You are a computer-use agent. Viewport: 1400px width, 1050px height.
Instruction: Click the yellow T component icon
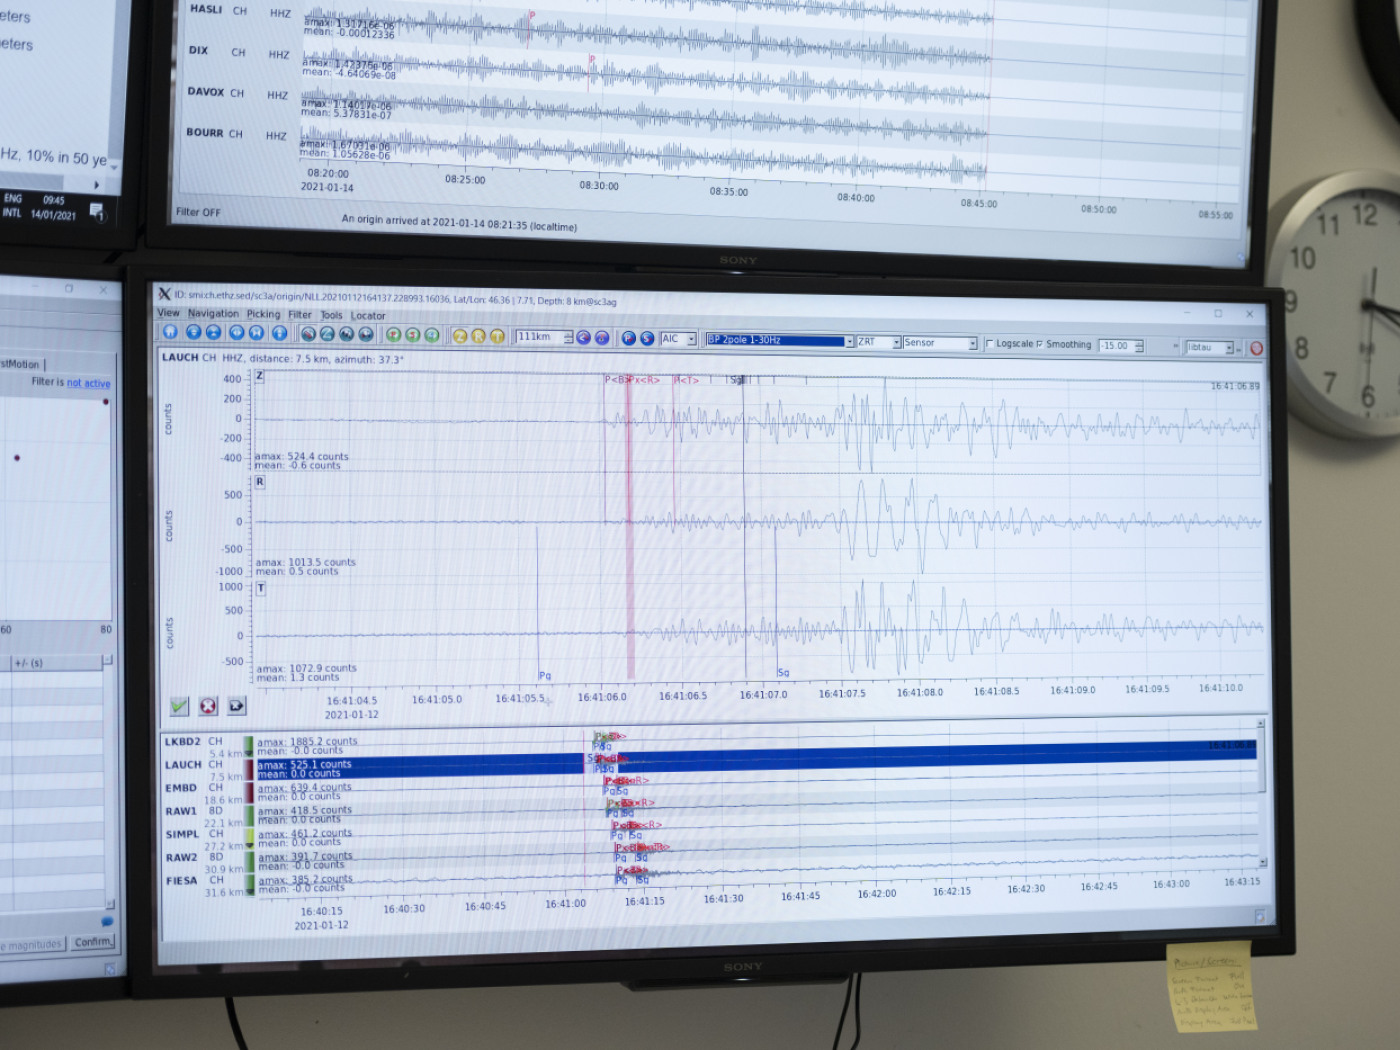pyautogui.click(x=496, y=336)
